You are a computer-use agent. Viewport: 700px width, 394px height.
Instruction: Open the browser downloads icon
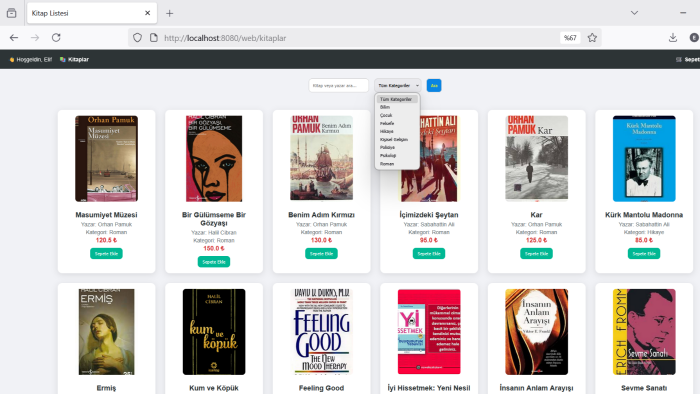coord(673,38)
